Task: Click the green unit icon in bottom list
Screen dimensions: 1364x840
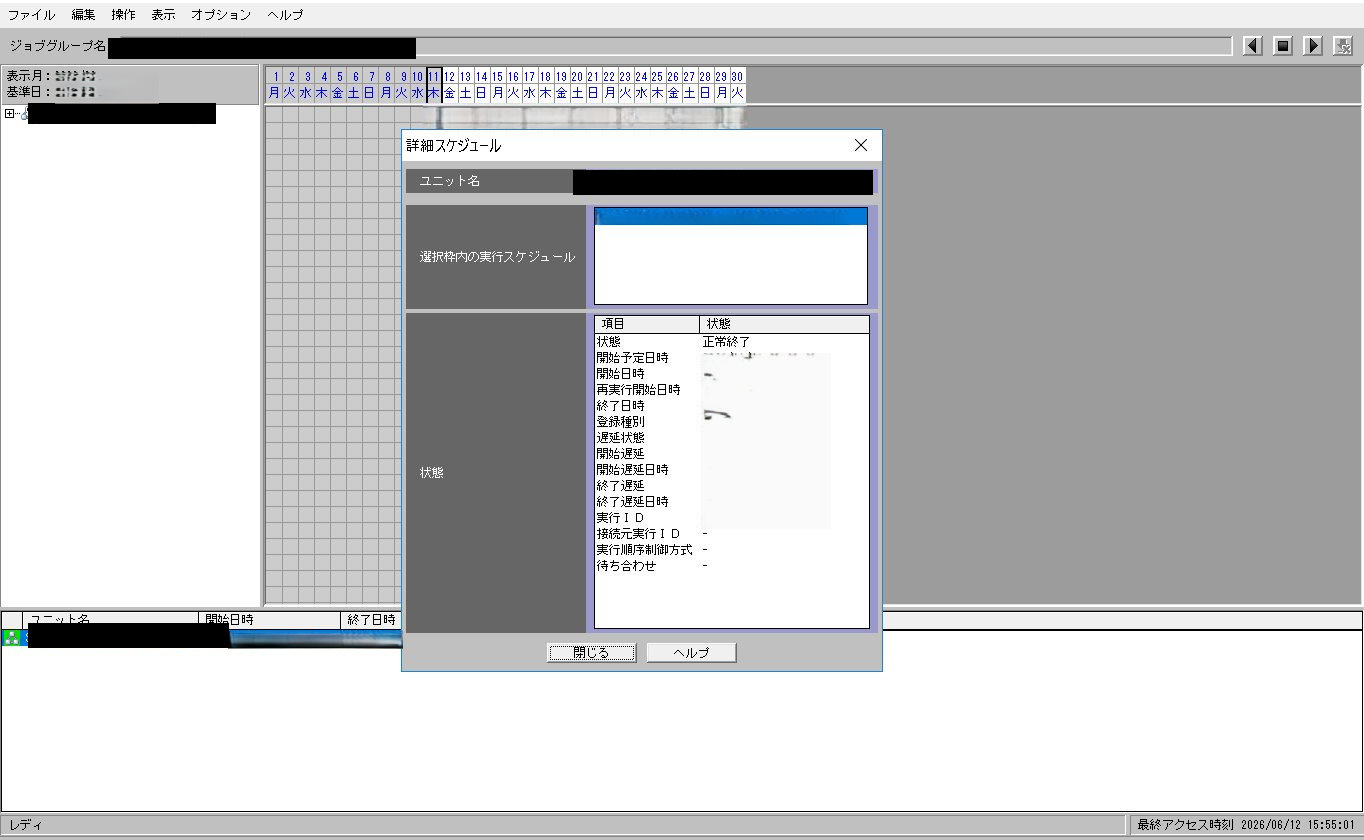Action: tap(12, 637)
